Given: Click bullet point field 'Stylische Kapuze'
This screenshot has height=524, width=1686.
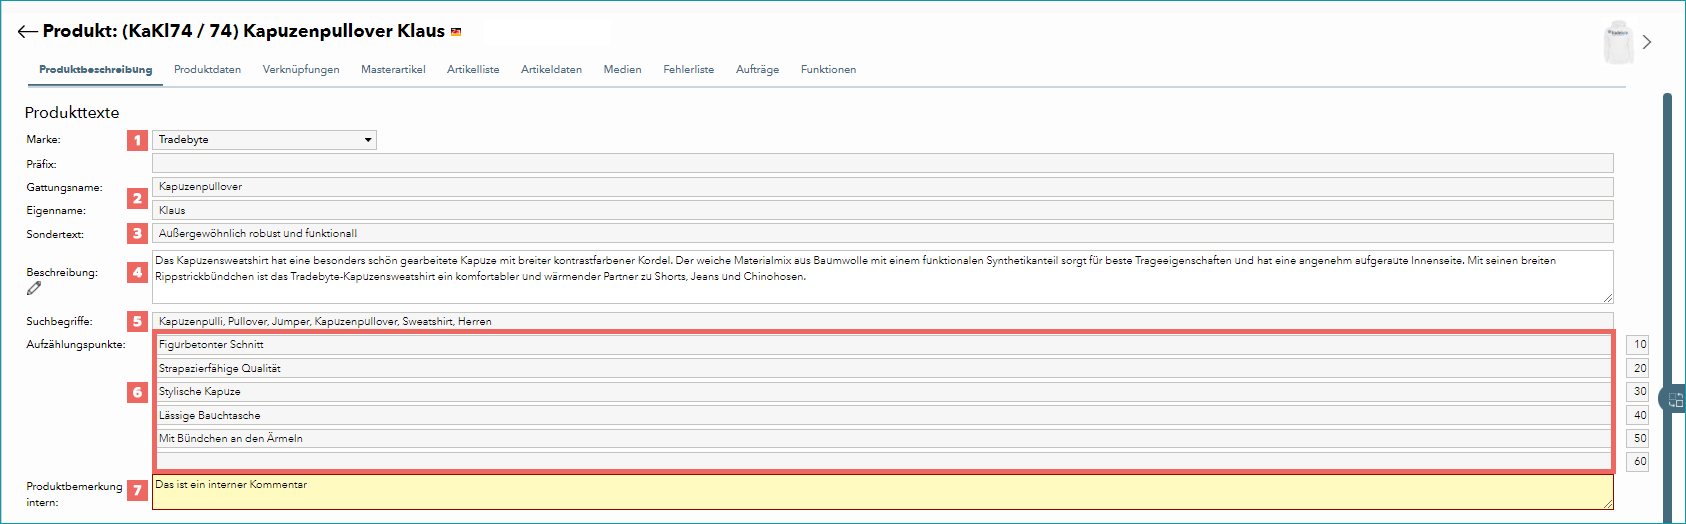Looking at the screenshot, I should pyautogui.click(x=884, y=392).
